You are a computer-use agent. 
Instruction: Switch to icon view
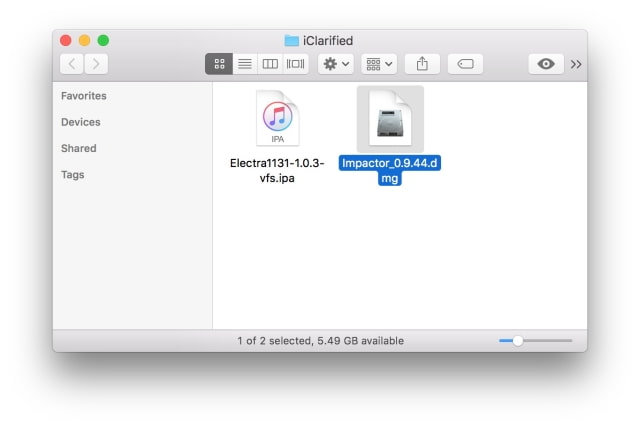click(x=219, y=64)
